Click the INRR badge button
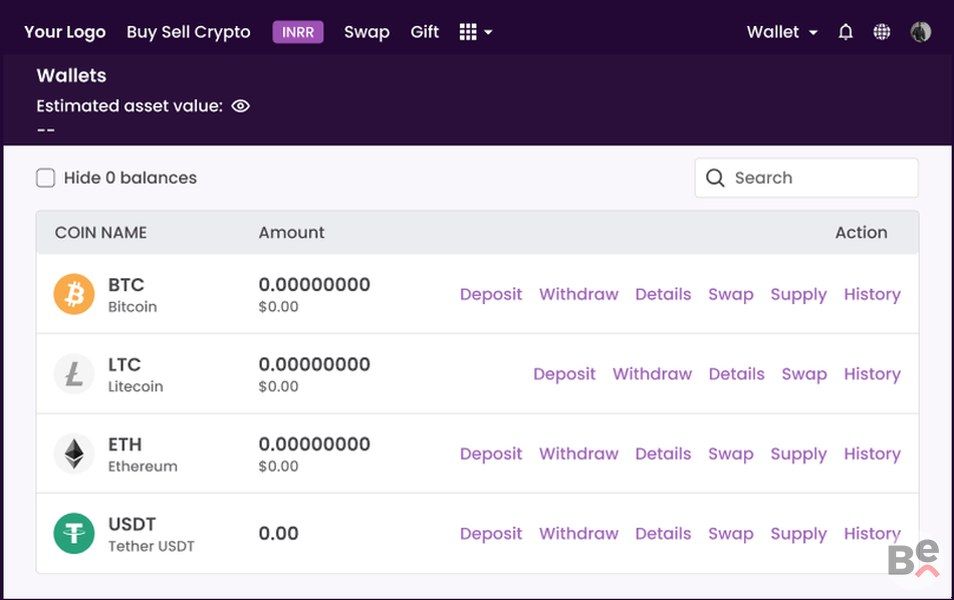The width and height of the screenshot is (954, 600). (298, 32)
